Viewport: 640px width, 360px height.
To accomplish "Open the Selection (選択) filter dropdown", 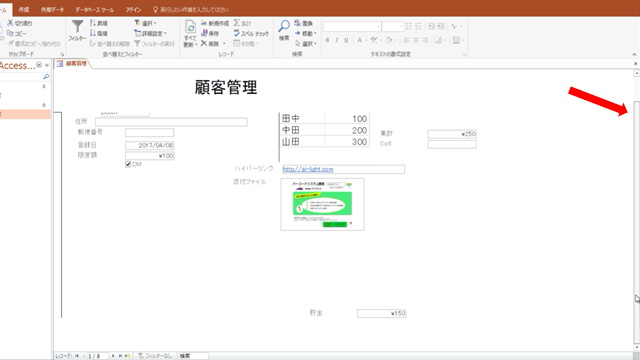I will (x=146, y=23).
